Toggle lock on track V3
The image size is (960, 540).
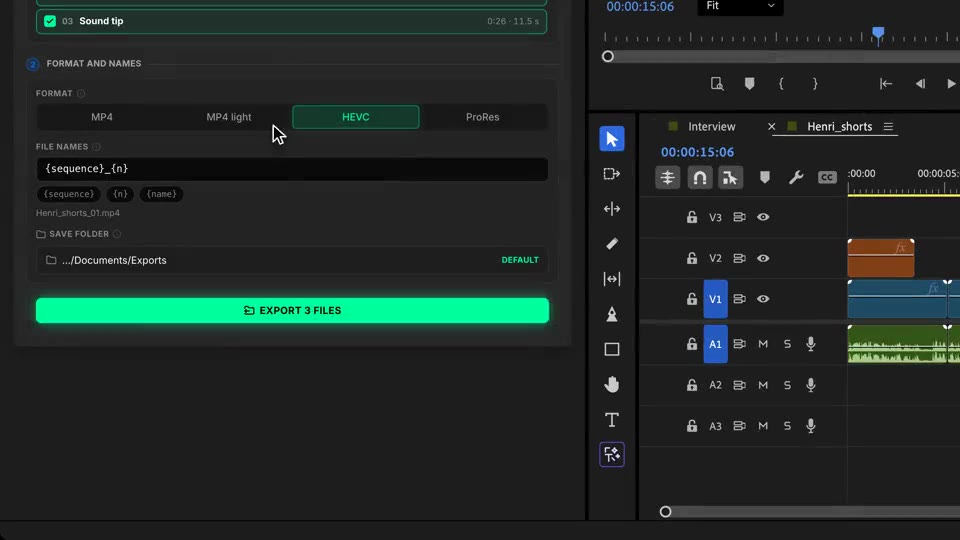pyautogui.click(x=692, y=217)
